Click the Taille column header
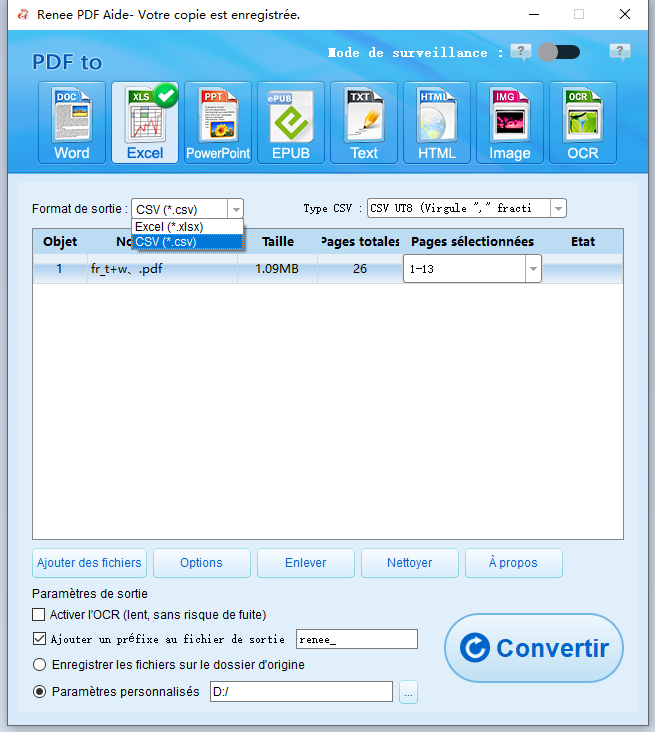The height and width of the screenshot is (732, 655). [x=278, y=241]
